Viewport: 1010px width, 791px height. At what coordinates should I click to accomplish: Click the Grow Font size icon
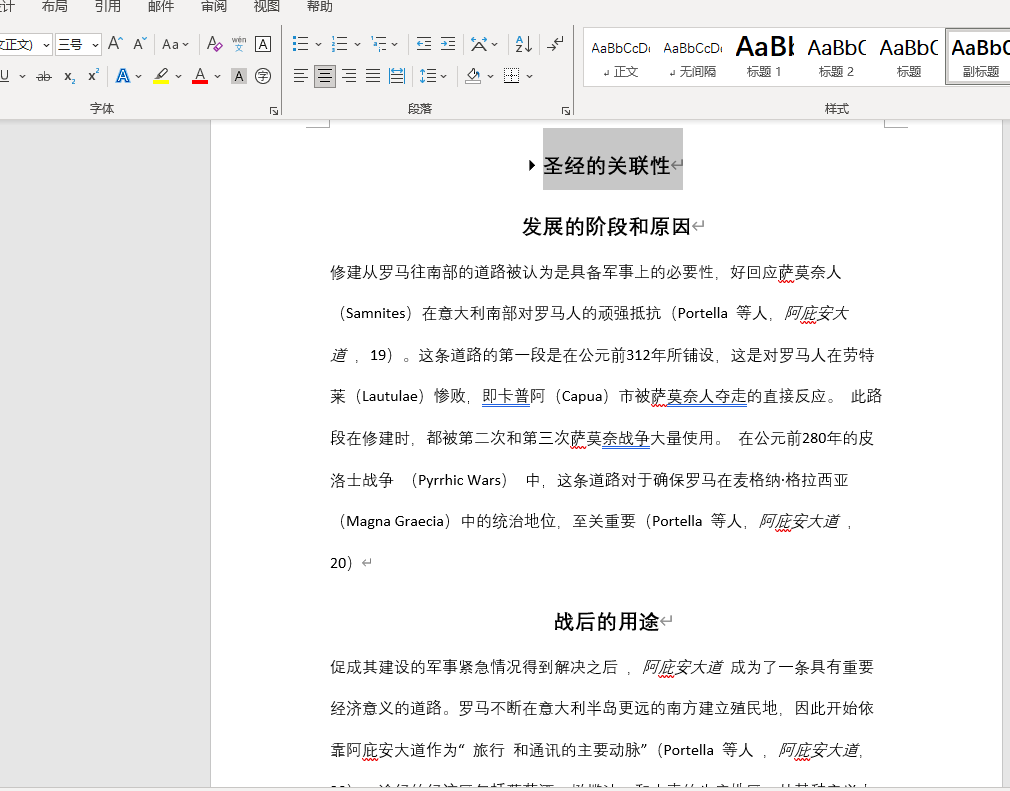[116, 44]
